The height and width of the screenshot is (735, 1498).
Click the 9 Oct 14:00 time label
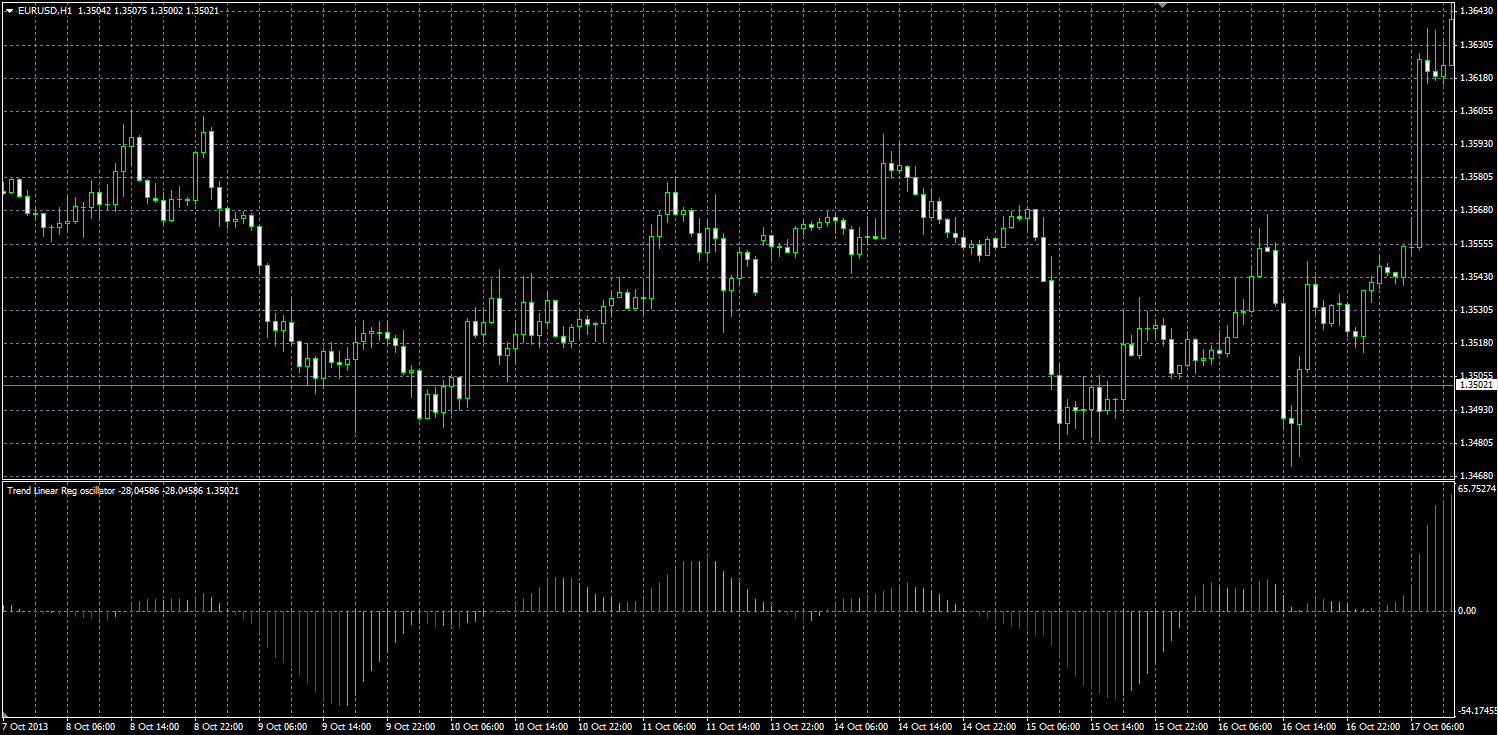click(346, 727)
